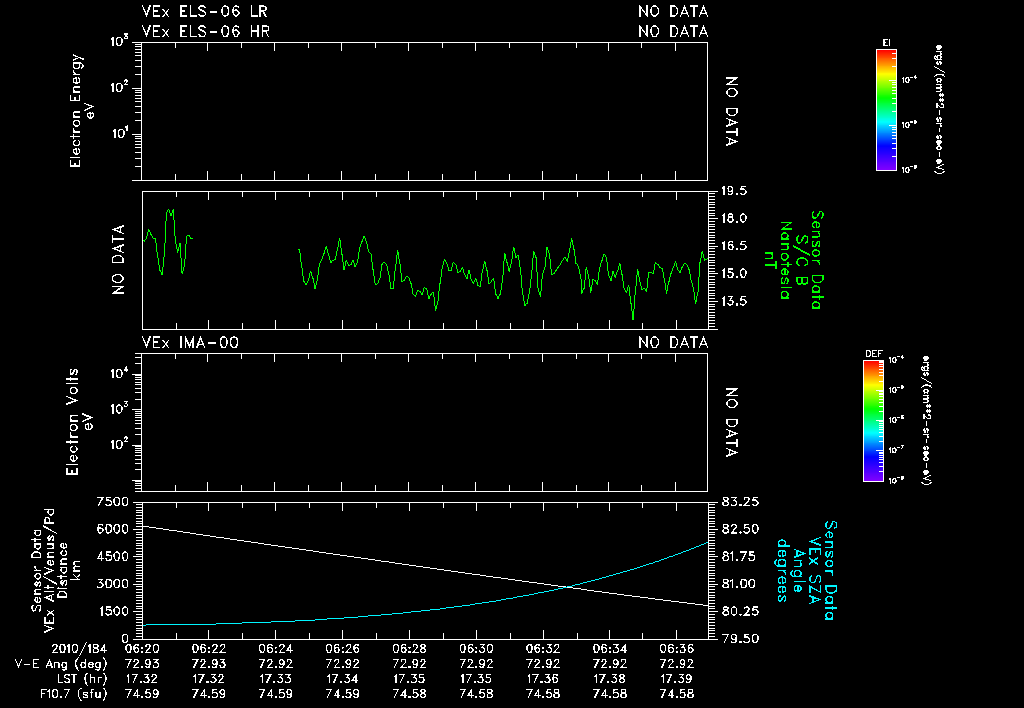Click the '06:30' time label
1024x708 pixels.
476,649
